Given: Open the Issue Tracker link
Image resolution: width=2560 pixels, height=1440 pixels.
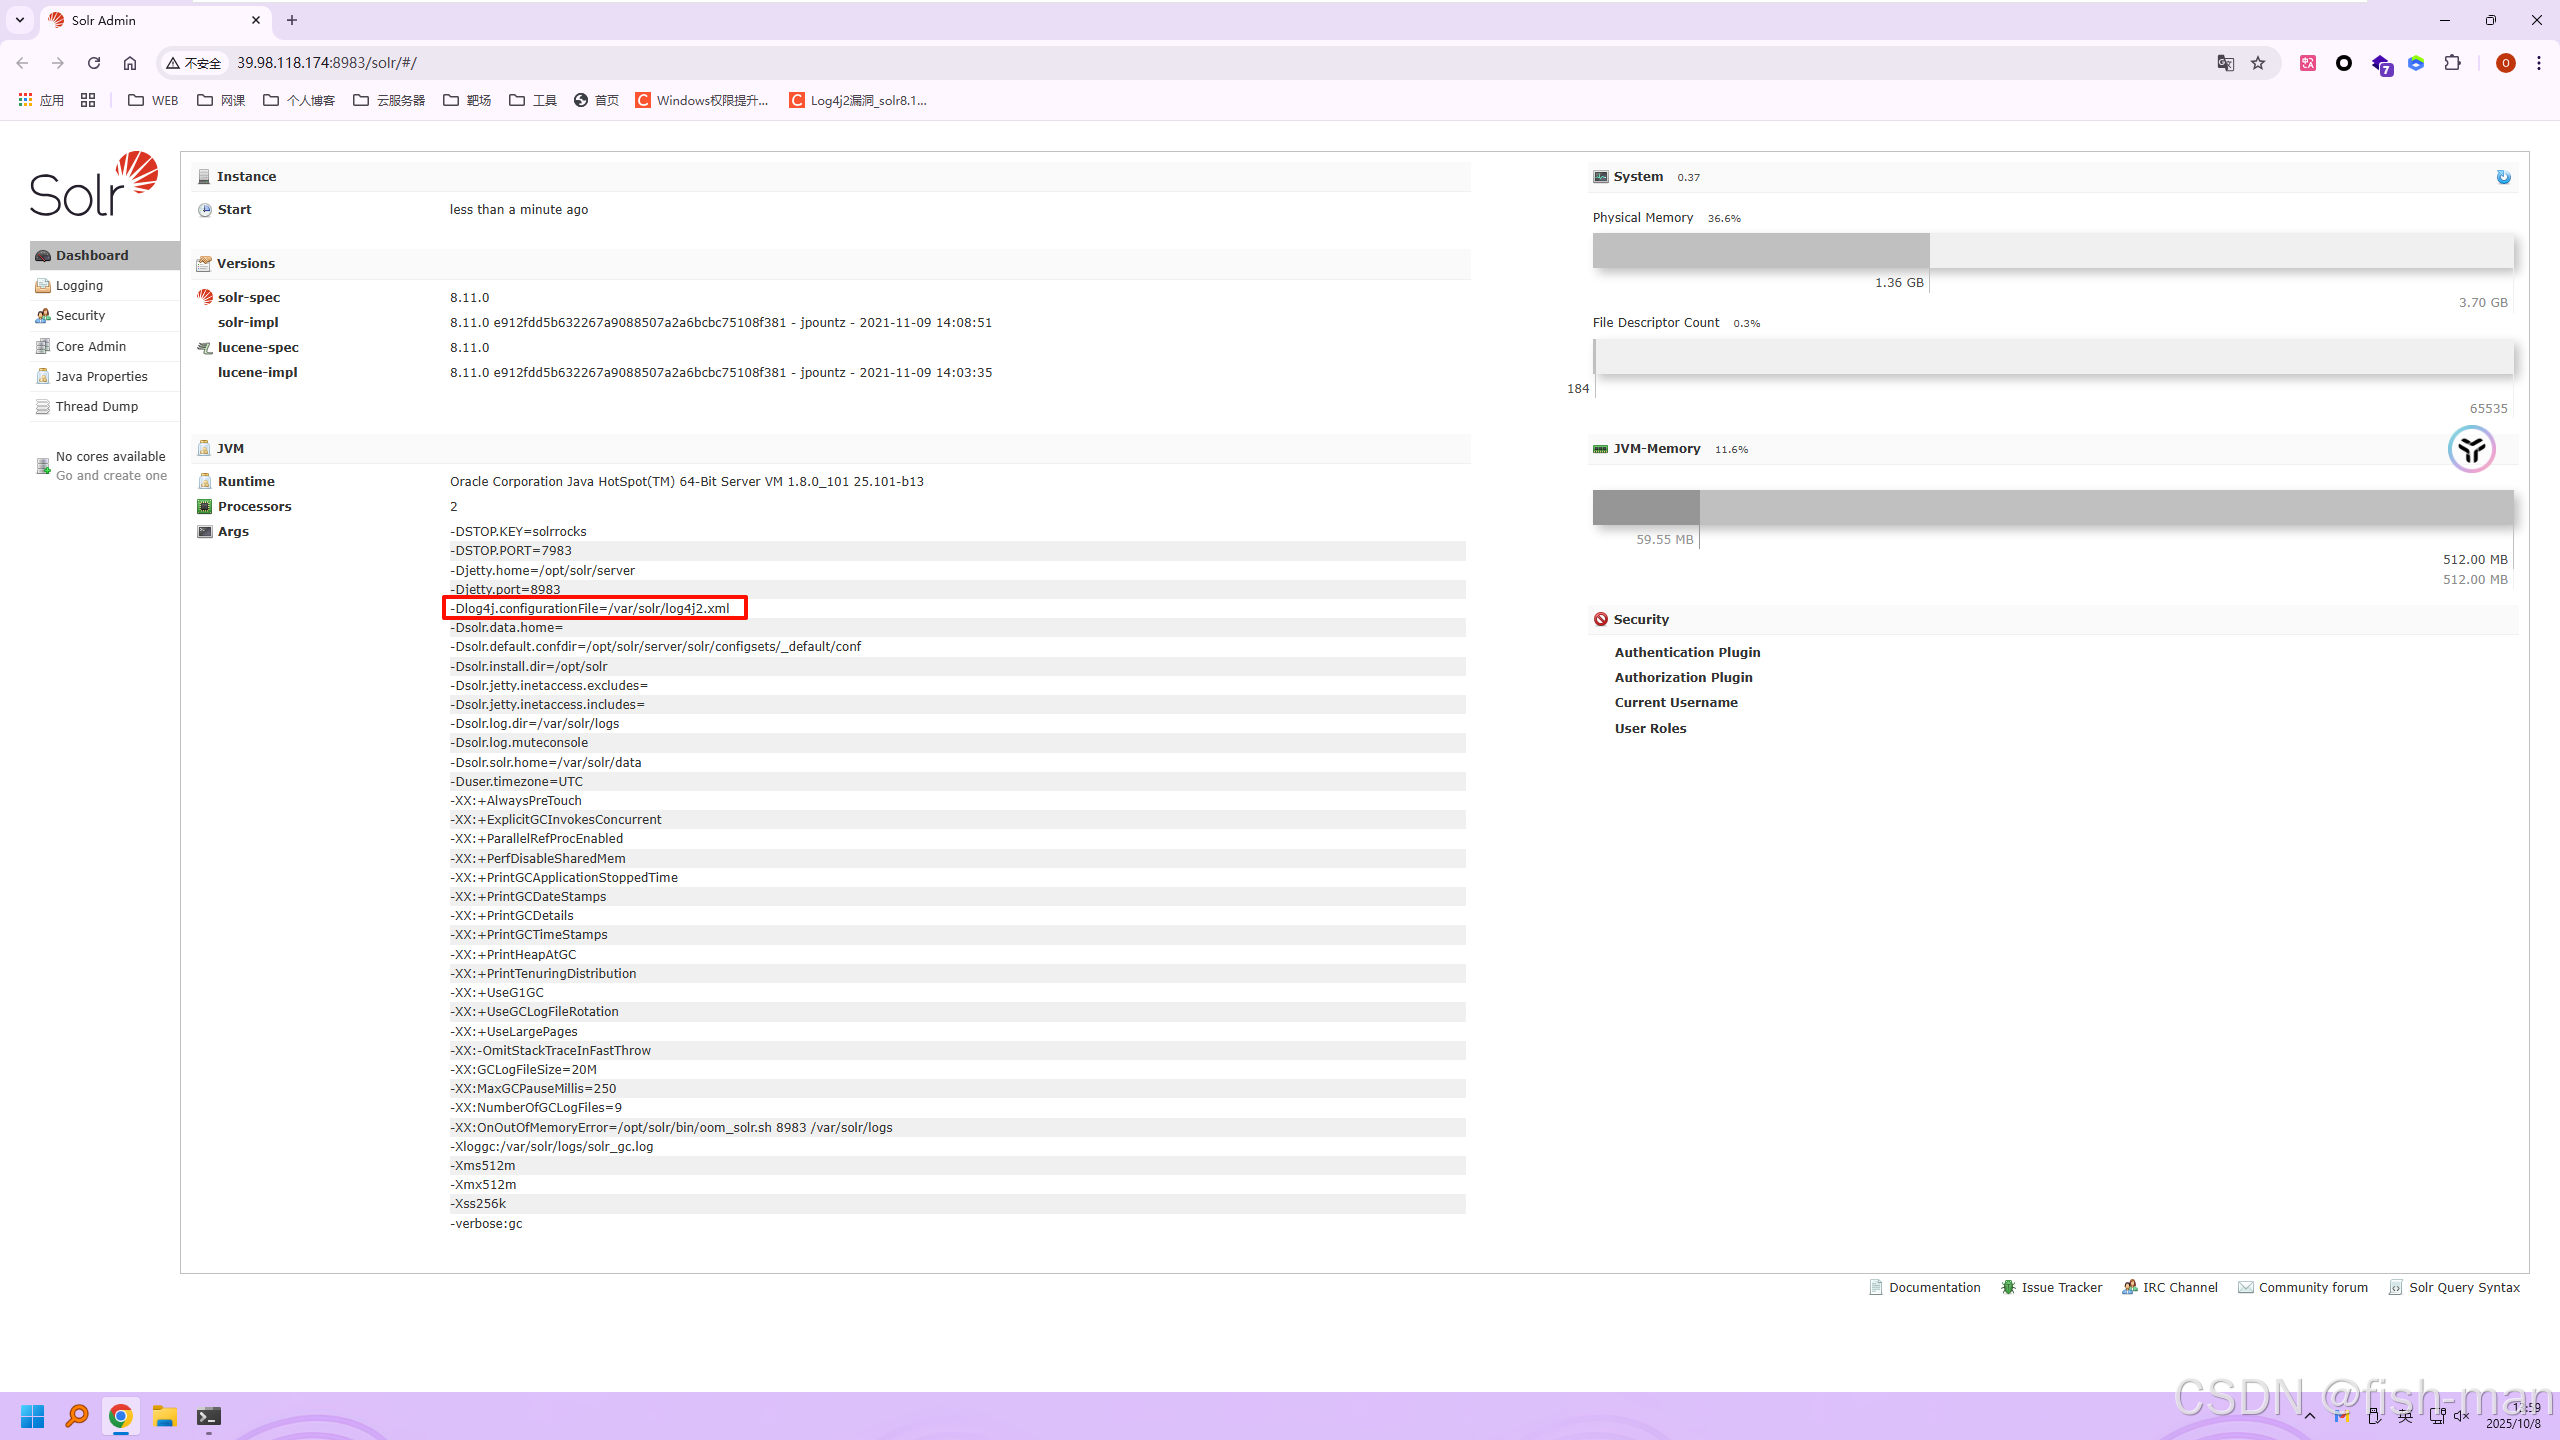Looking at the screenshot, I should (2060, 1288).
